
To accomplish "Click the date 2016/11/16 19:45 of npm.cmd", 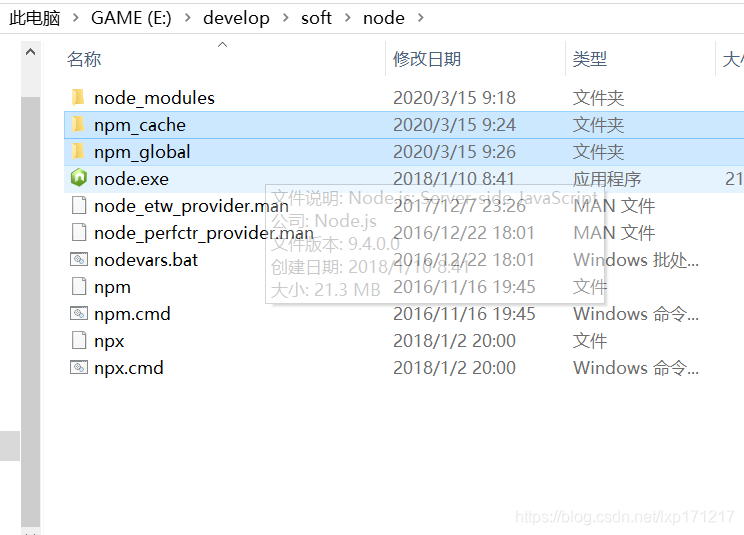I will pos(464,314).
